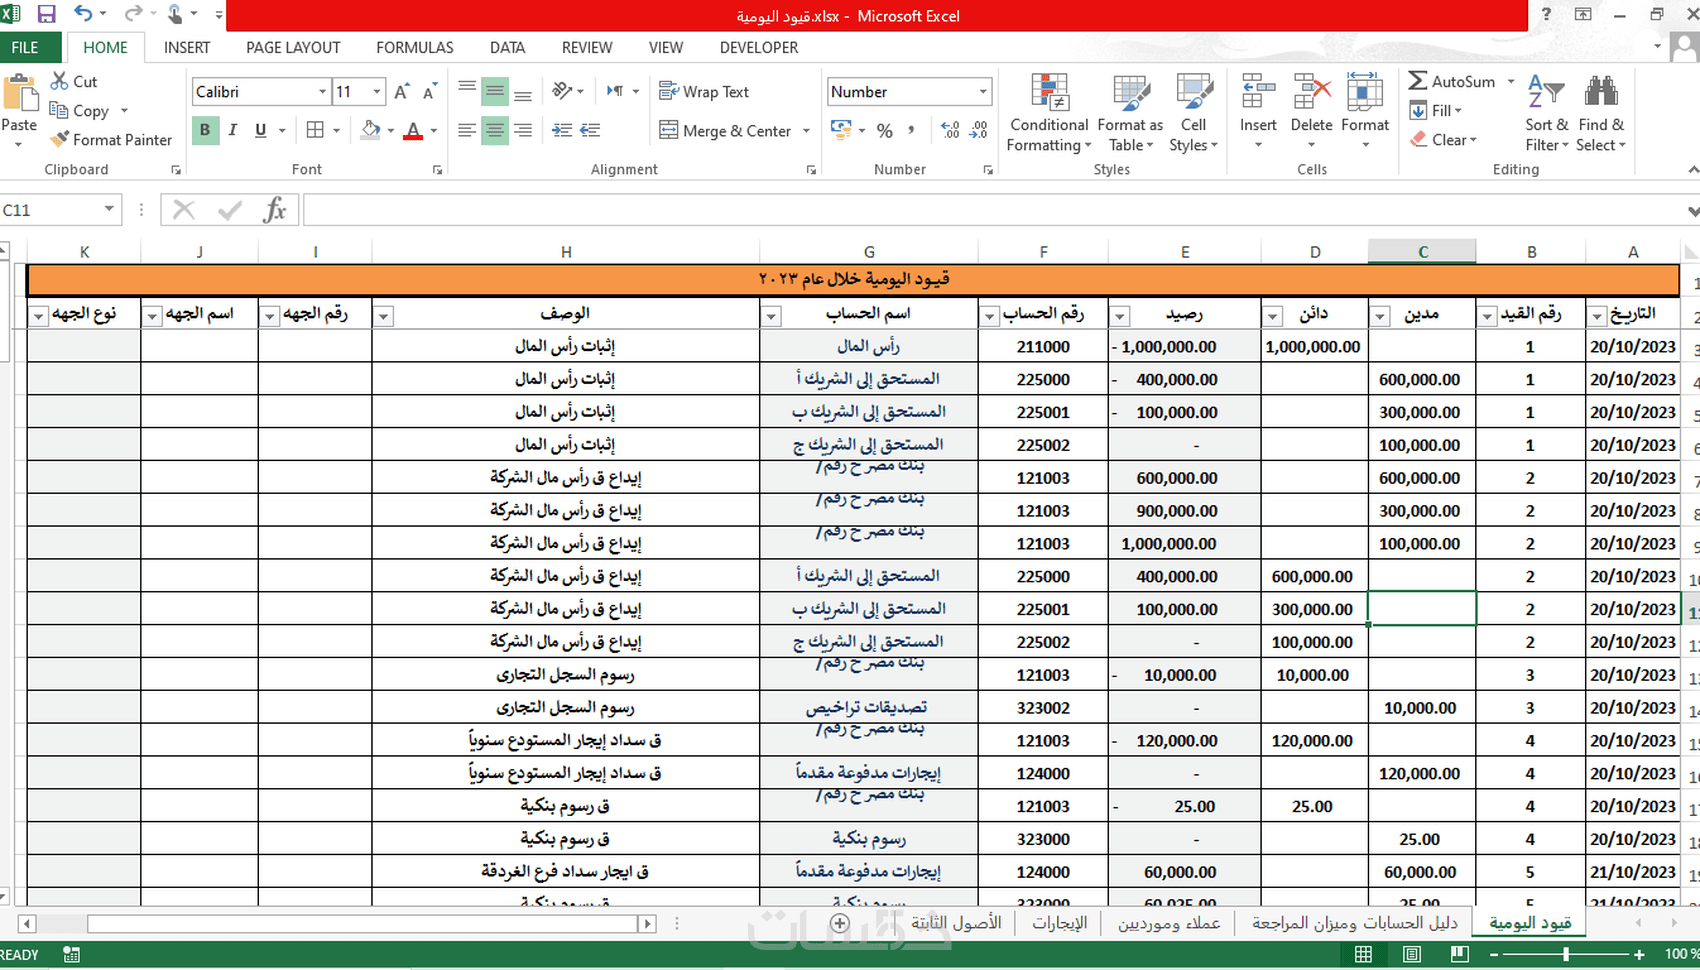Adjust the zoom slider handle
Screen dimensions: 1700x970
click(x=1566, y=954)
